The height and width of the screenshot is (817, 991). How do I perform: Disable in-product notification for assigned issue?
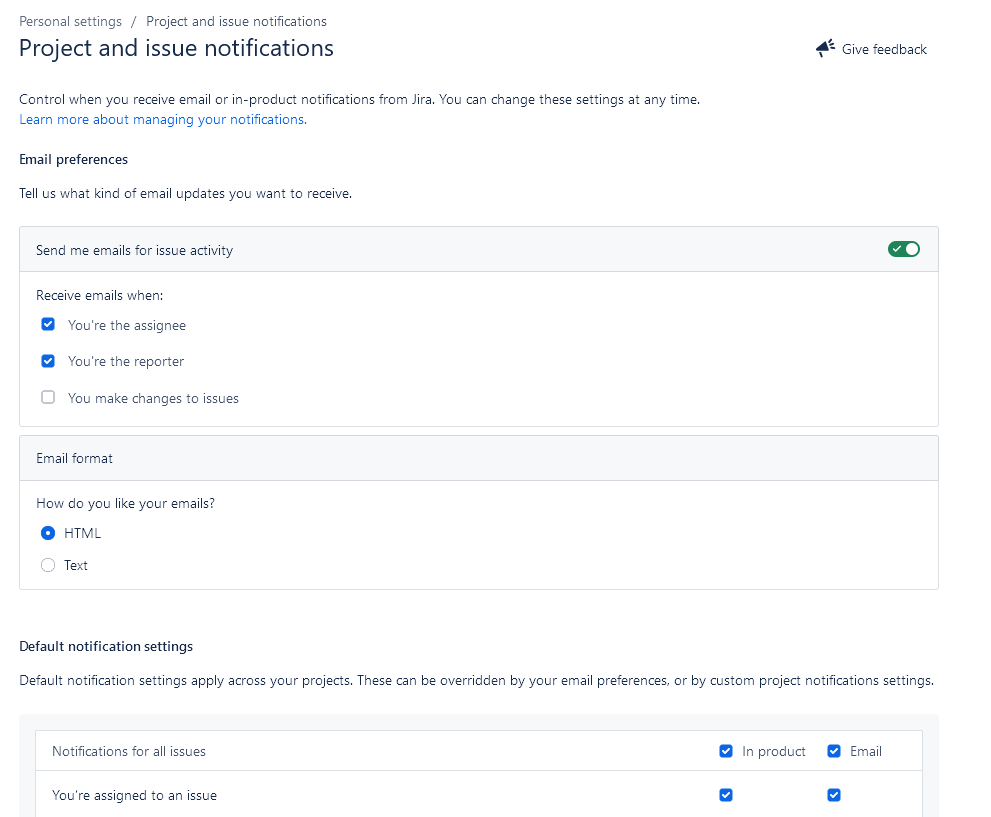click(726, 795)
